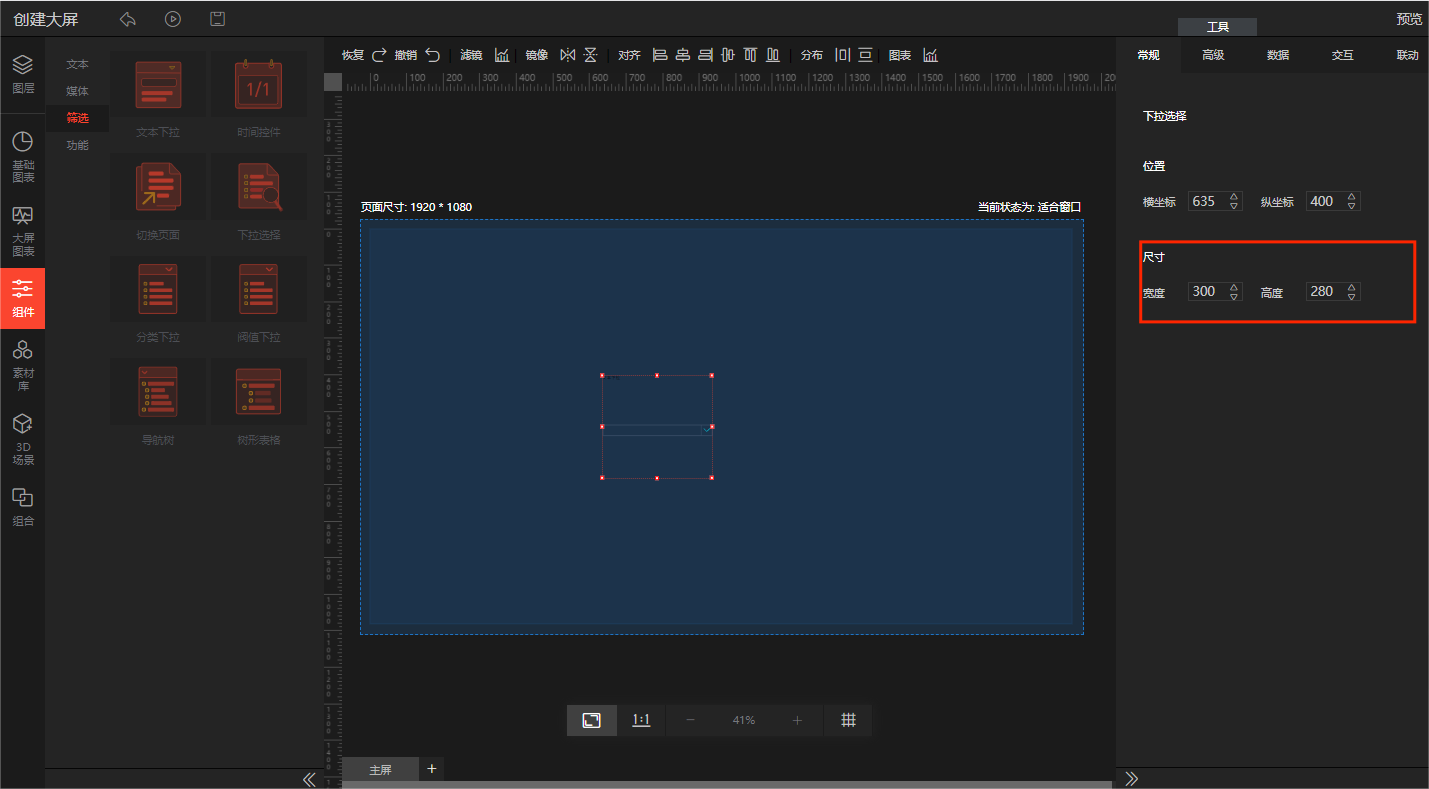Click the back arrow icon in header
This screenshot has width=1429, height=789.
point(127,19)
